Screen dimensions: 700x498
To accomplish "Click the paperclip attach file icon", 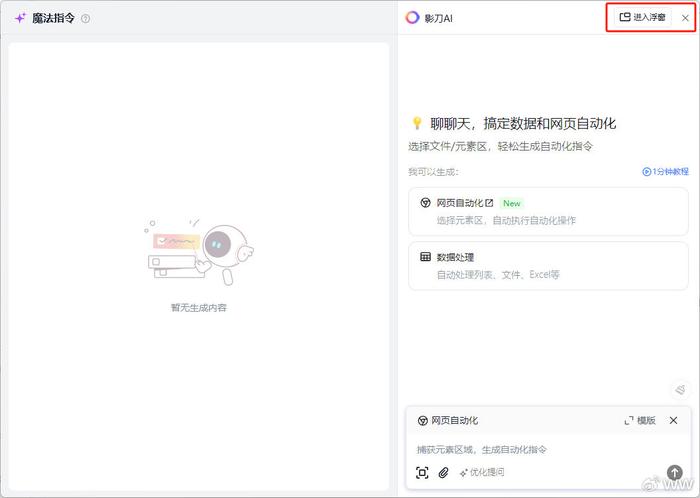I will [443, 473].
